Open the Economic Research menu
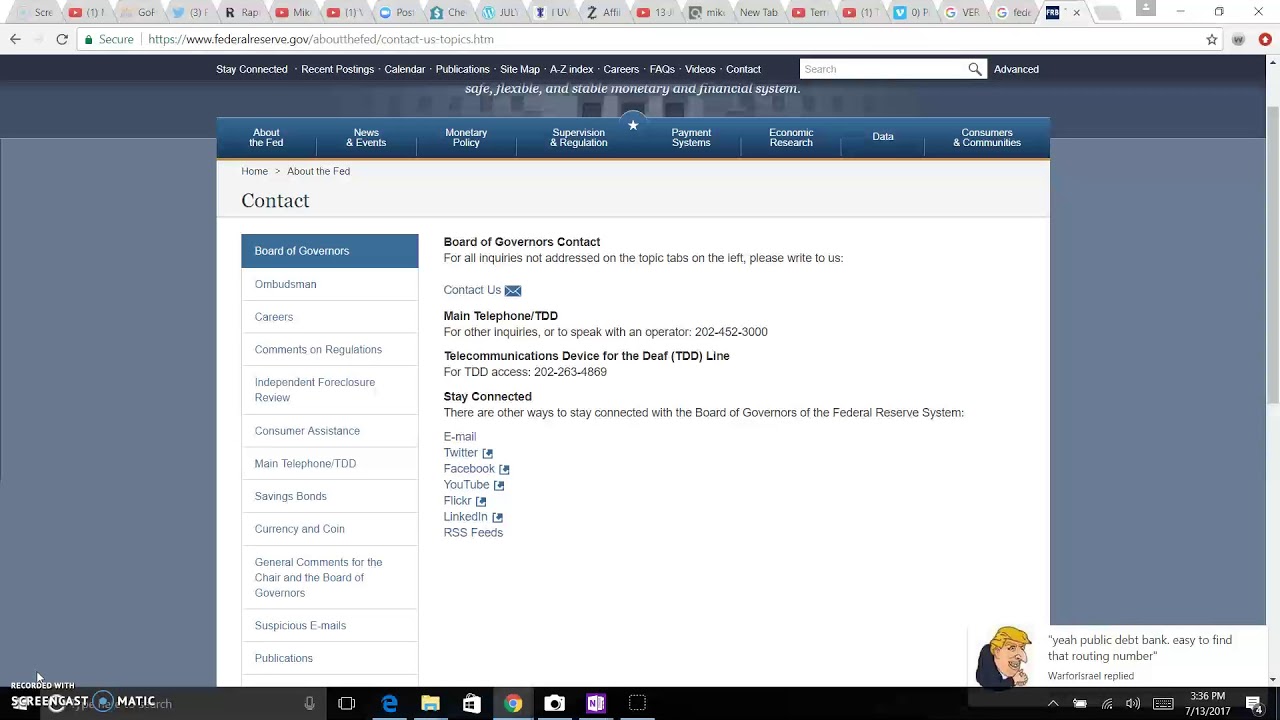The image size is (1280, 720). coord(791,137)
